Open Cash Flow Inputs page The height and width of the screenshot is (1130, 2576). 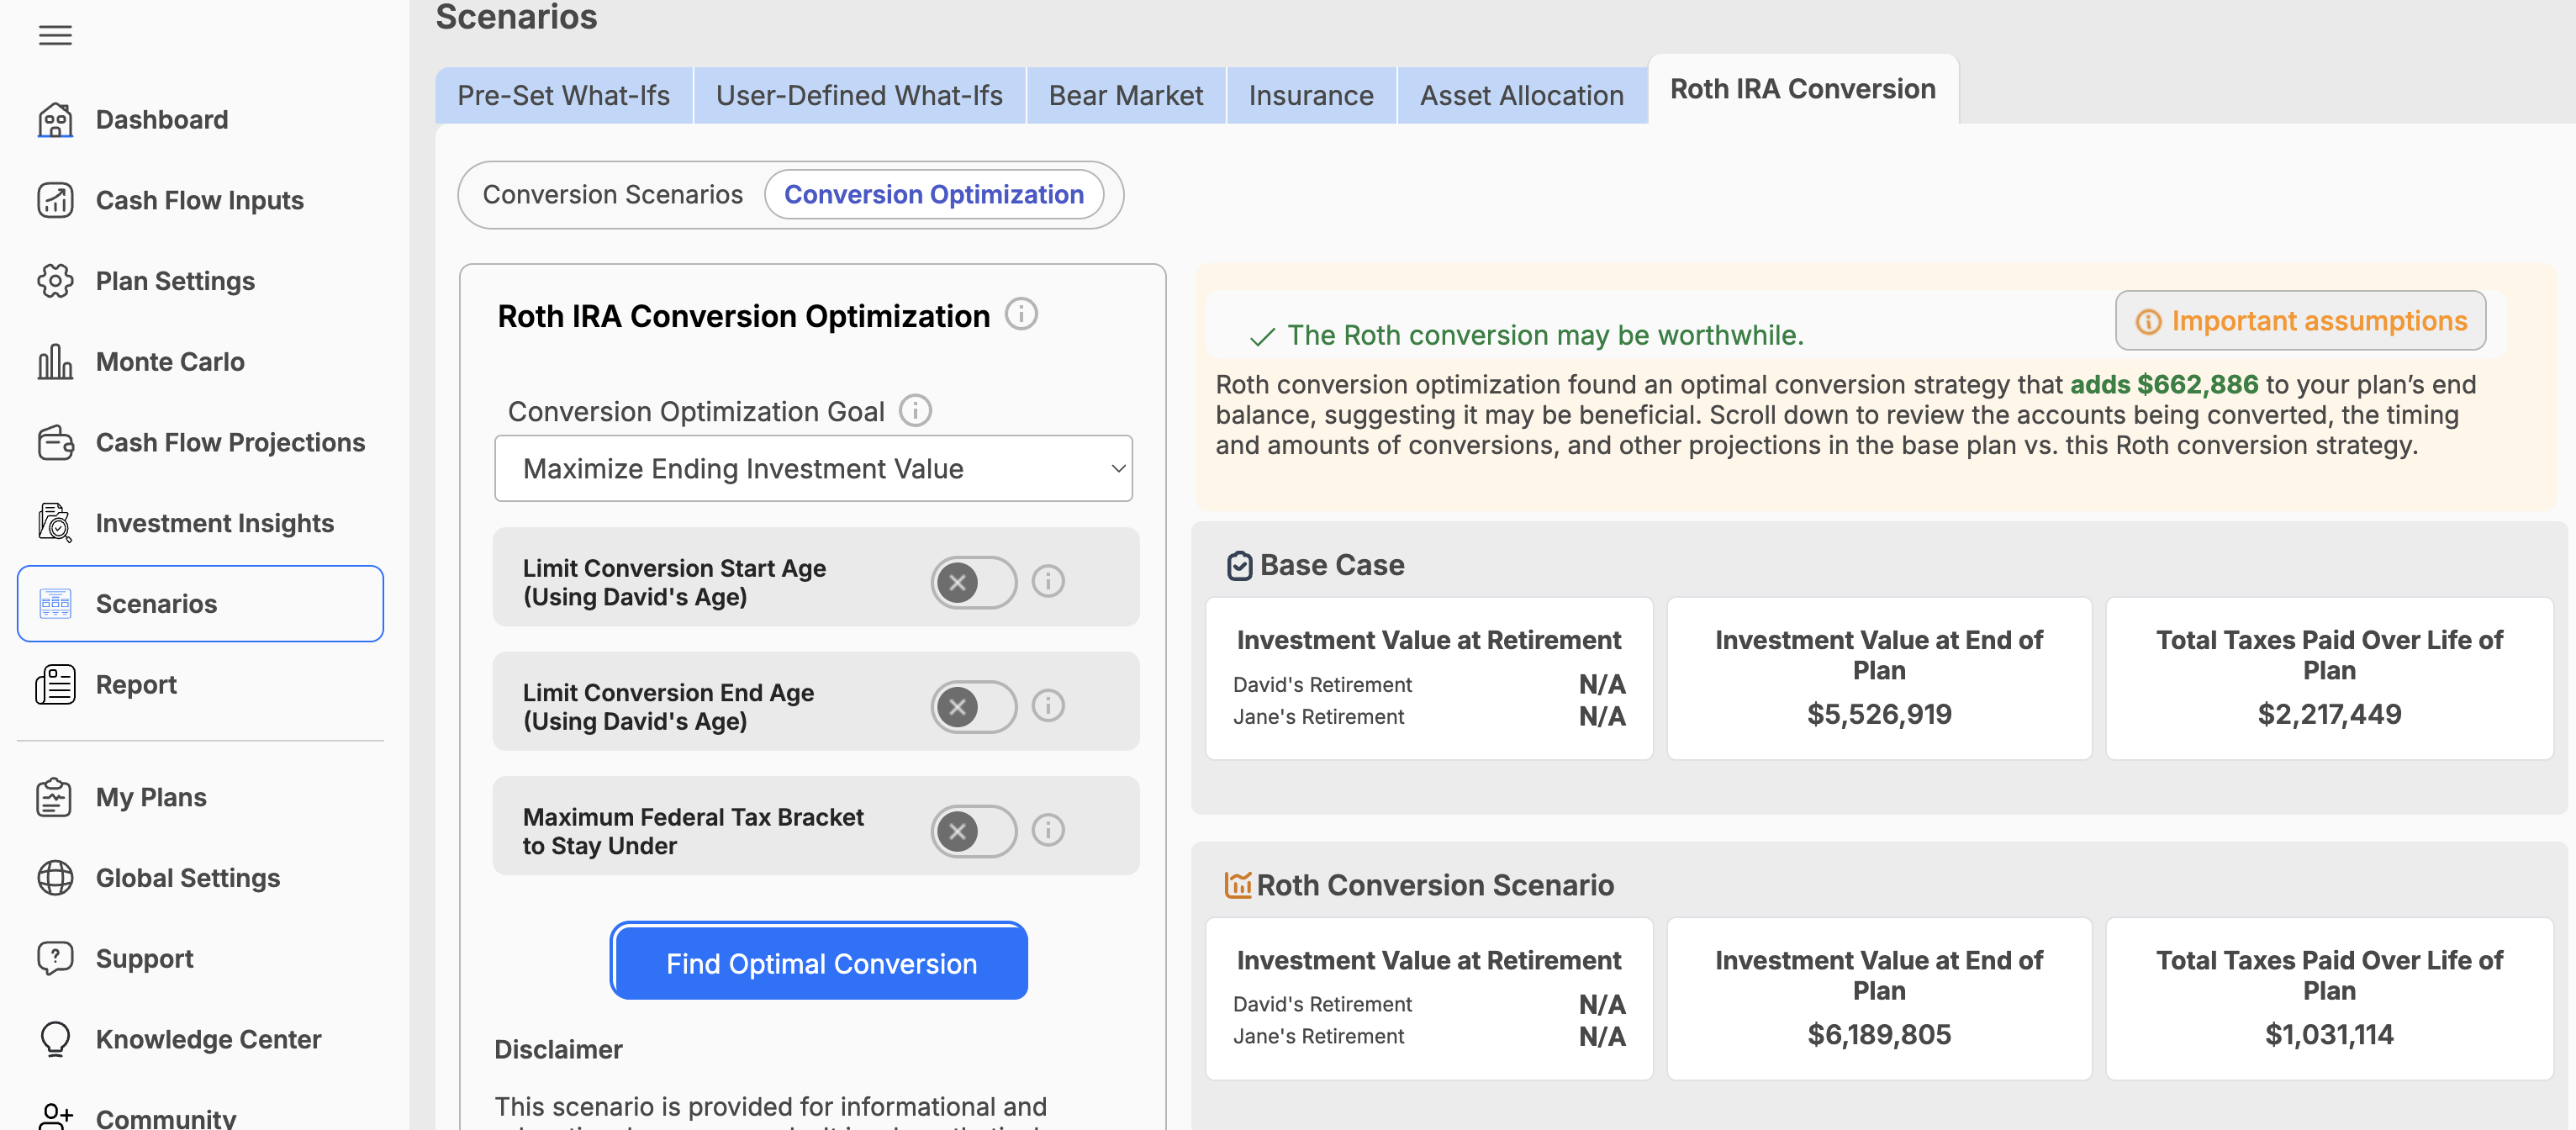click(x=201, y=200)
